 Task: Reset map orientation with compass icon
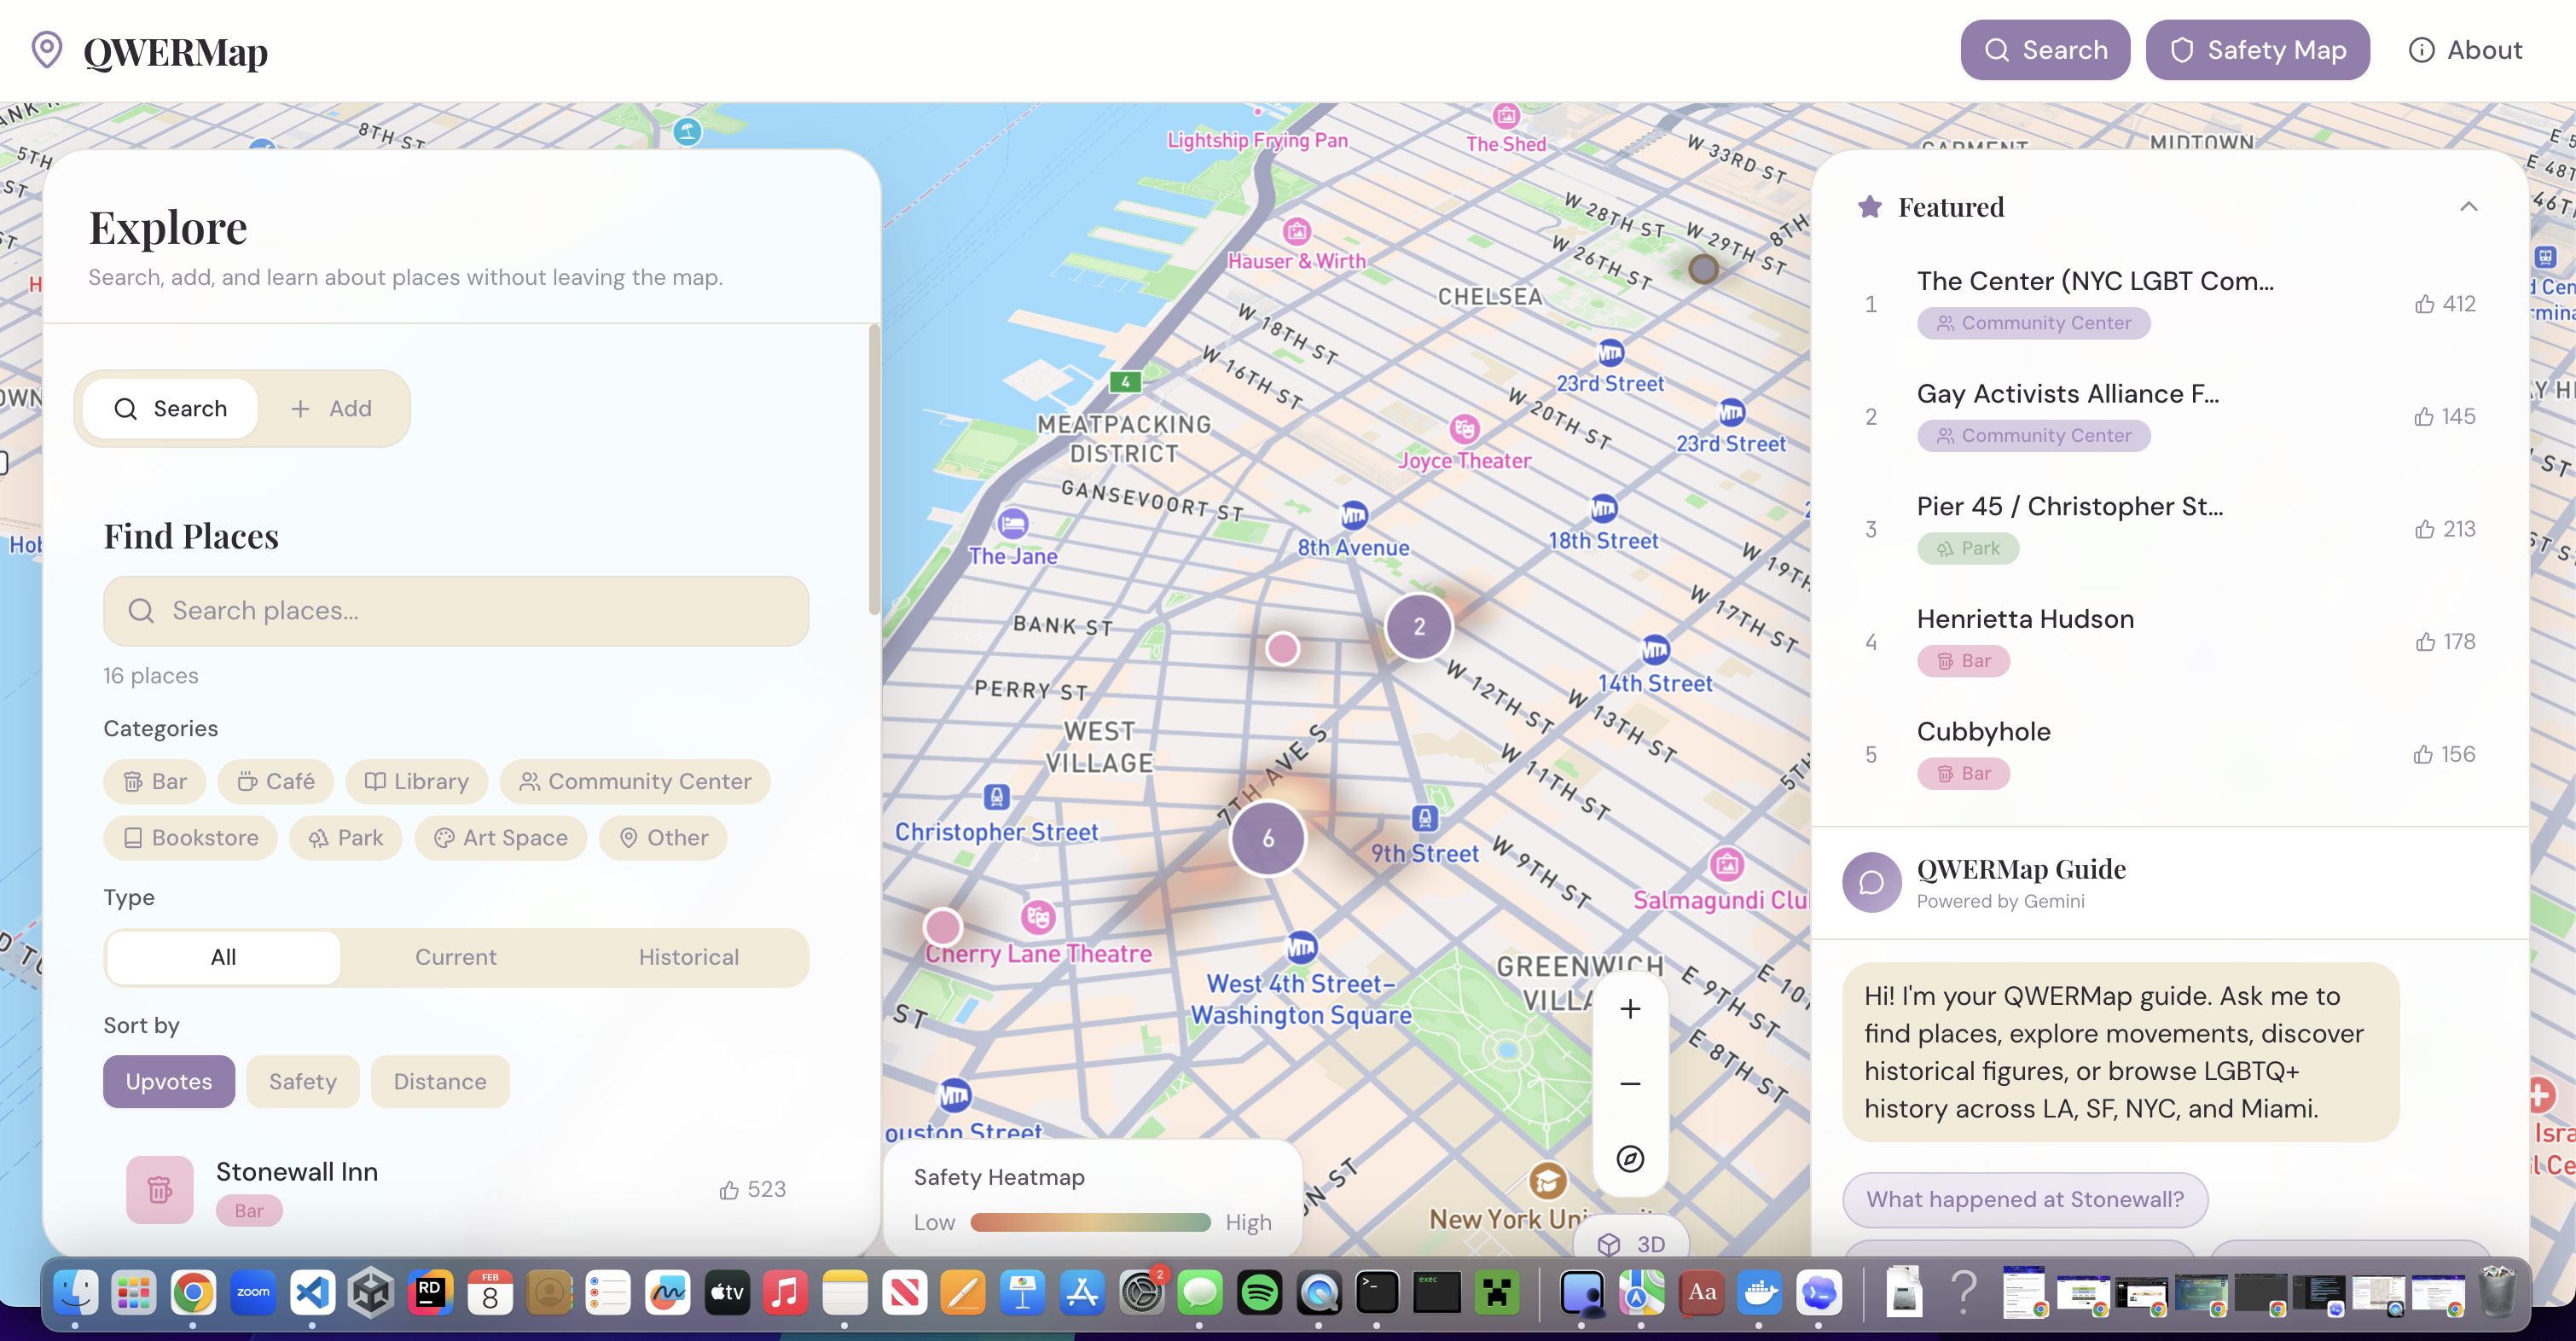(1630, 1159)
